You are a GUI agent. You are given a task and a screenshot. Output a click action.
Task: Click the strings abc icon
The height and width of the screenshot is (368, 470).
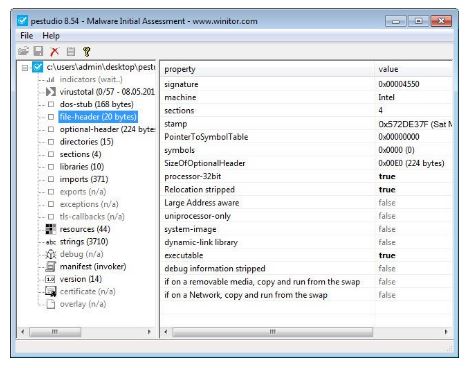[x=51, y=242]
